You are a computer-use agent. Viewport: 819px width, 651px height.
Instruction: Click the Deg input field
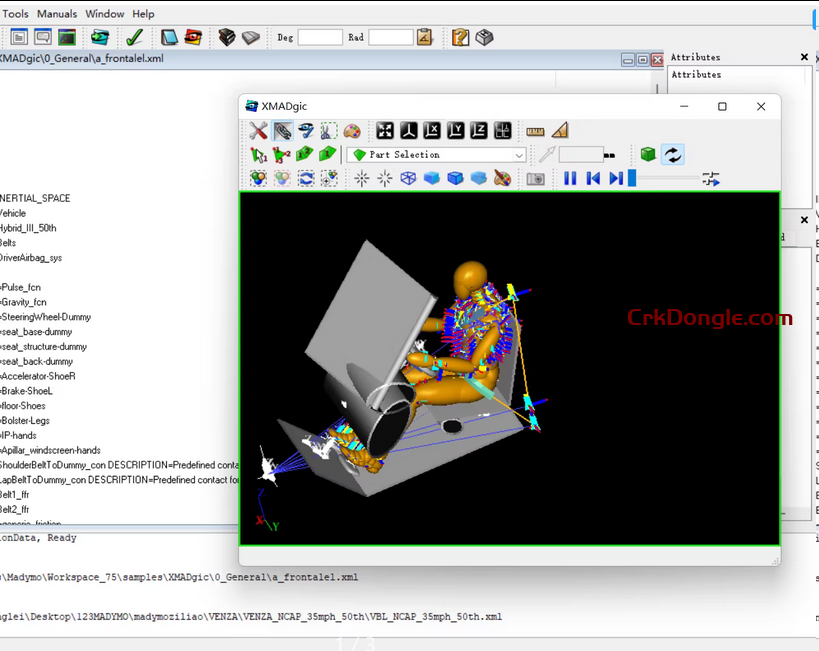(x=320, y=37)
